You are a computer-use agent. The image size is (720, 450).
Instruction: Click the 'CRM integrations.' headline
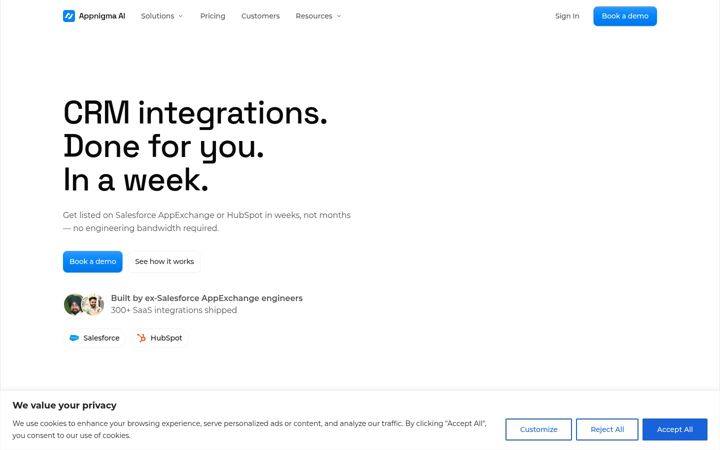point(195,113)
